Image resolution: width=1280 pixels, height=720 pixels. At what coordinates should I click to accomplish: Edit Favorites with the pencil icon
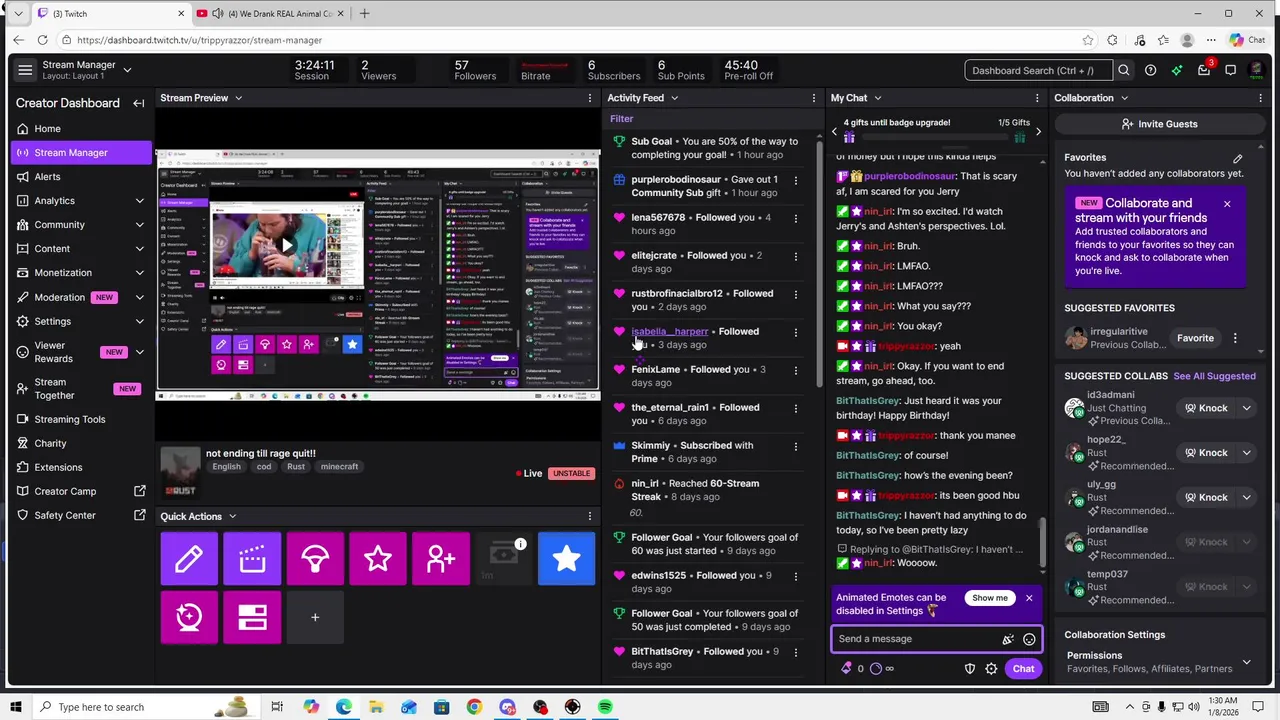coord(1238,158)
